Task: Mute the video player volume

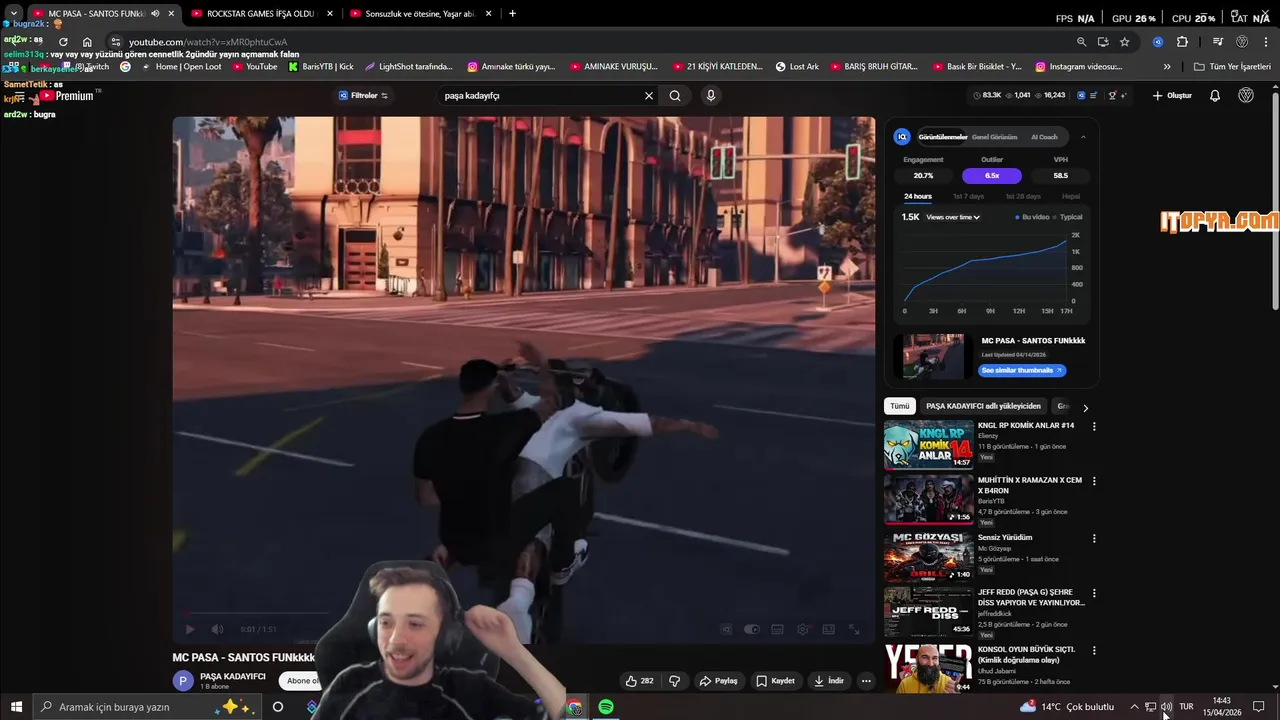Action: coord(217,629)
